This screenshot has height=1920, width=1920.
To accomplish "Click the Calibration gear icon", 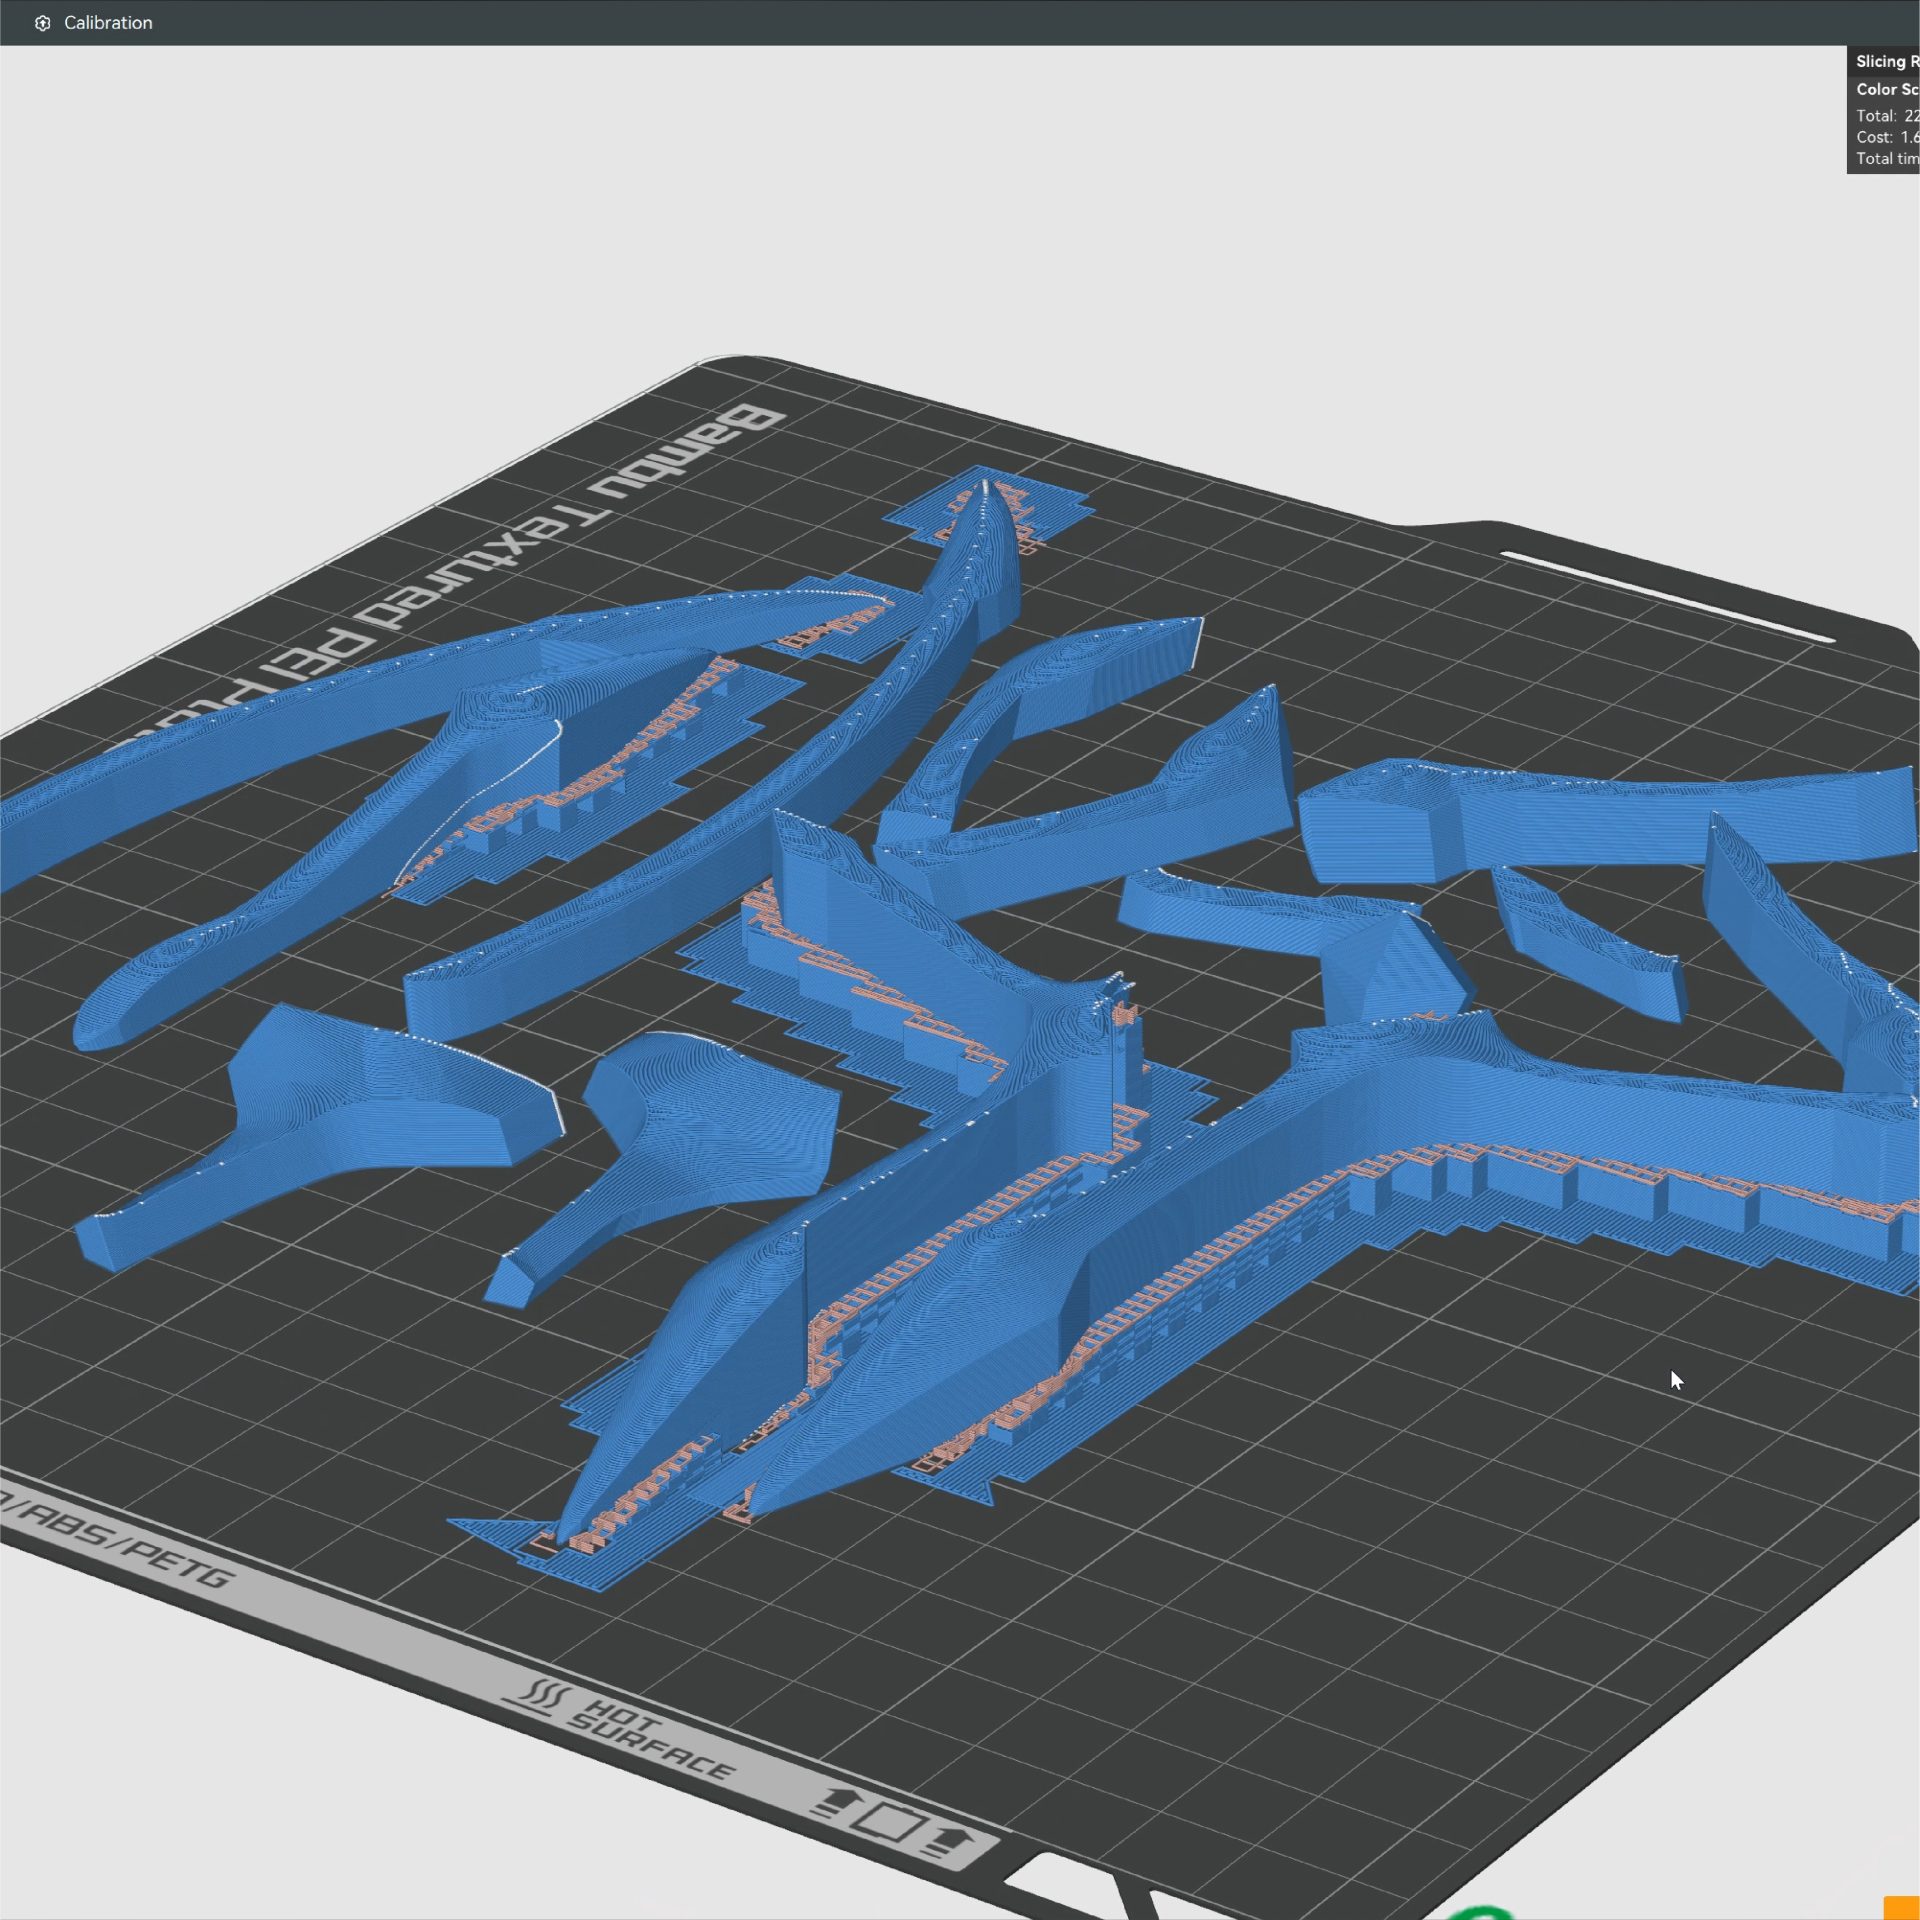I will coord(42,23).
